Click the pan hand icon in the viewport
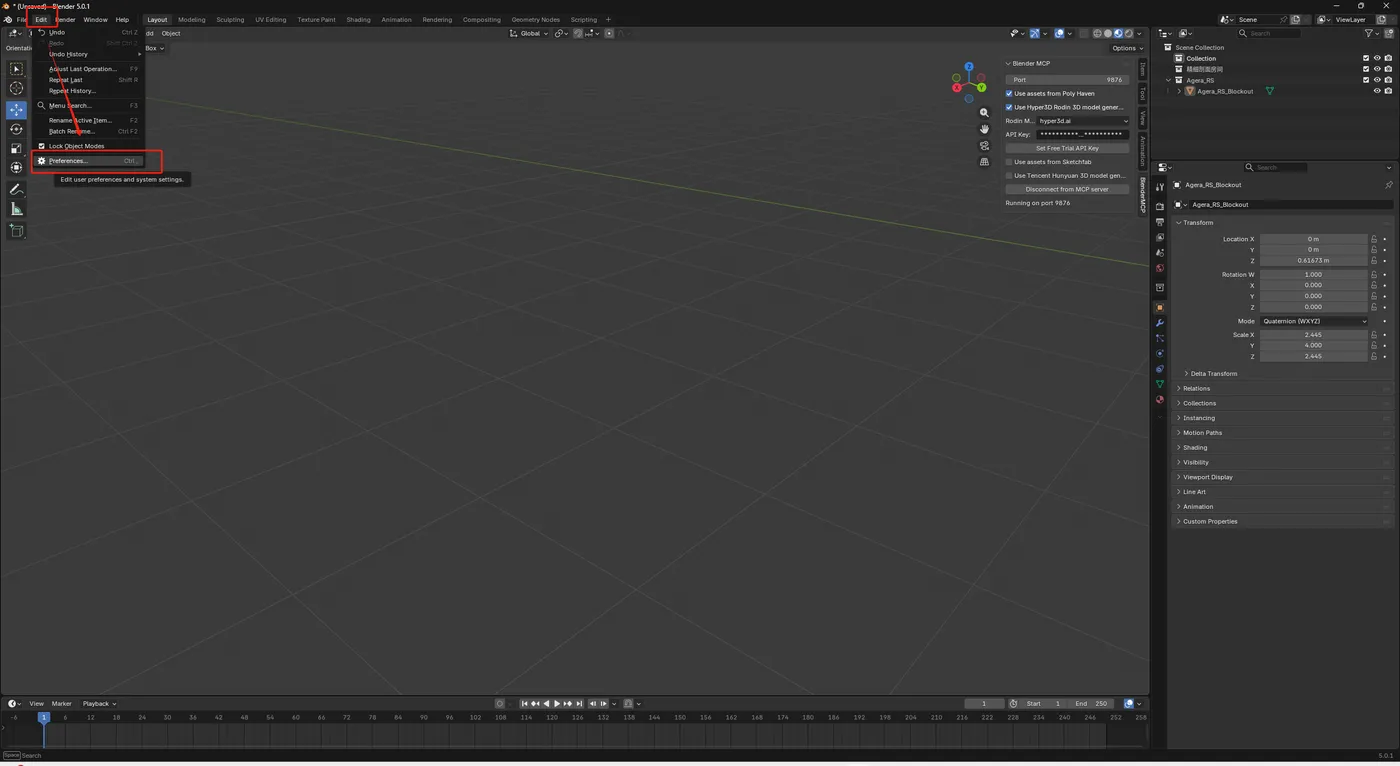1400x766 pixels. click(984, 129)
